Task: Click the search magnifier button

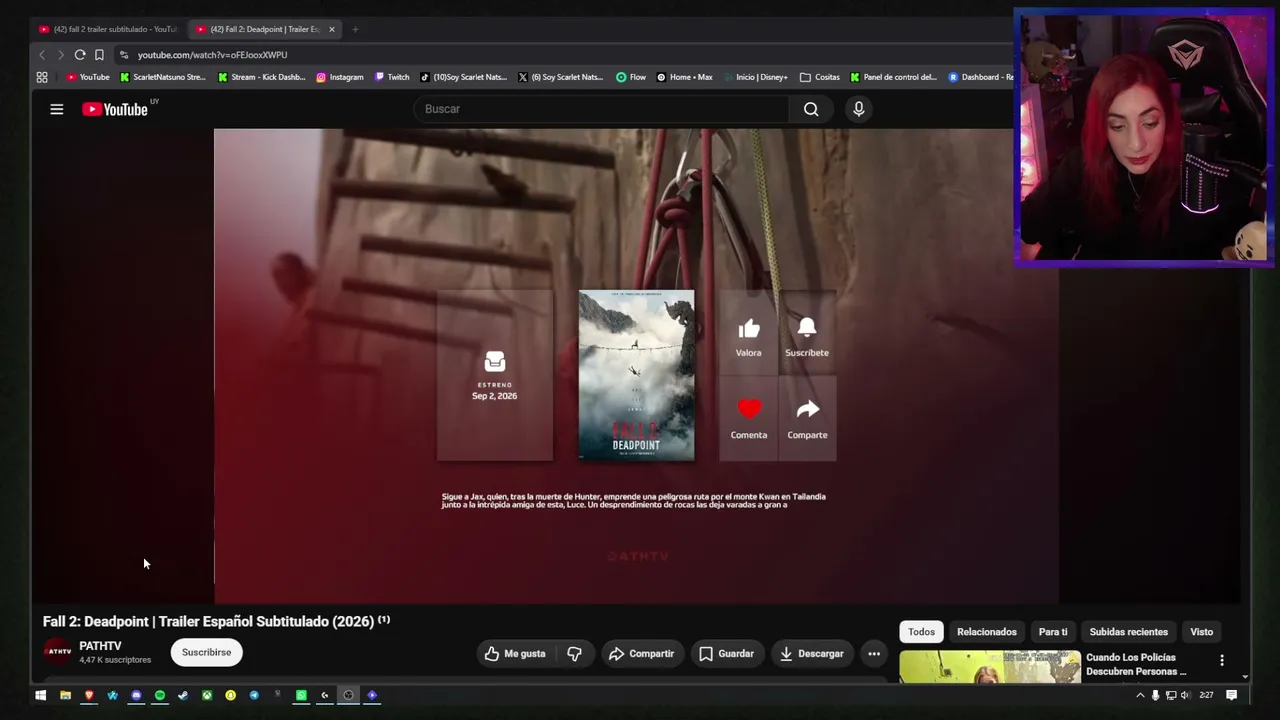Action: [x=811, y=109]
